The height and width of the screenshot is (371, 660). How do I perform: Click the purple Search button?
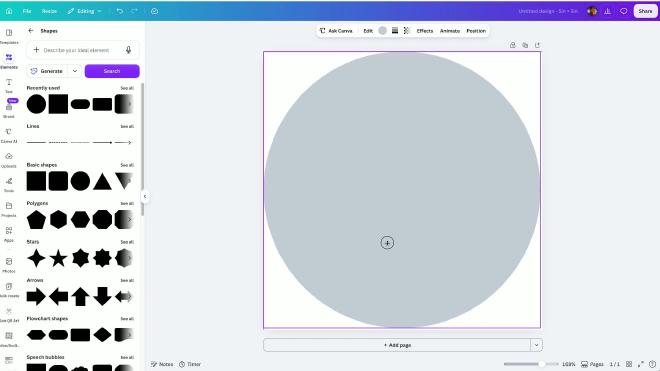point(112,71)
